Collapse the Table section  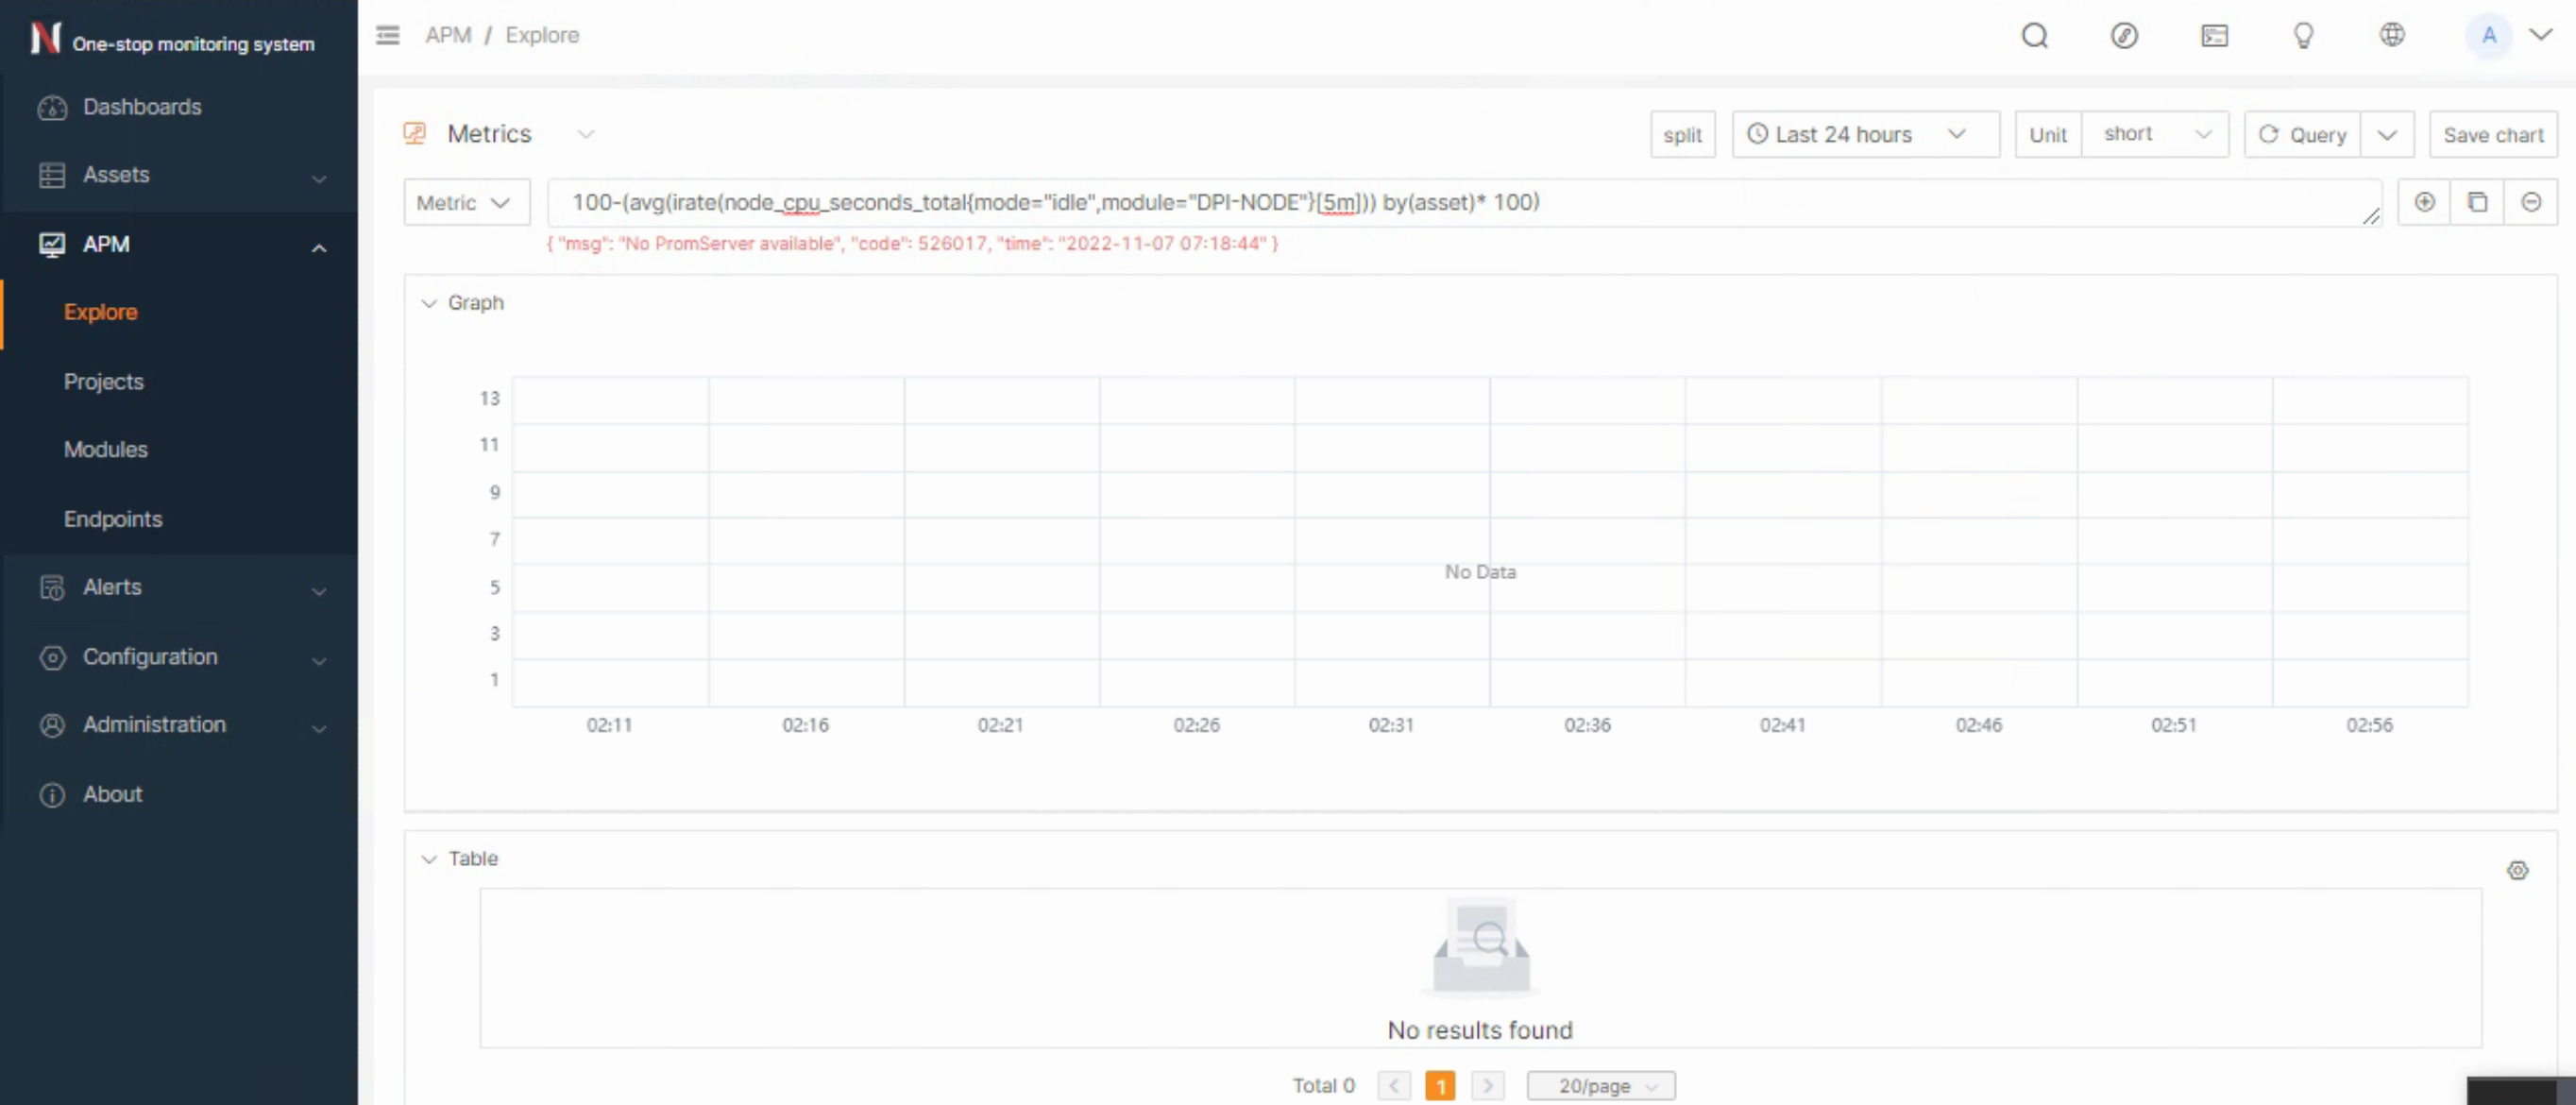pyautogui.click(x=429, y=859)
